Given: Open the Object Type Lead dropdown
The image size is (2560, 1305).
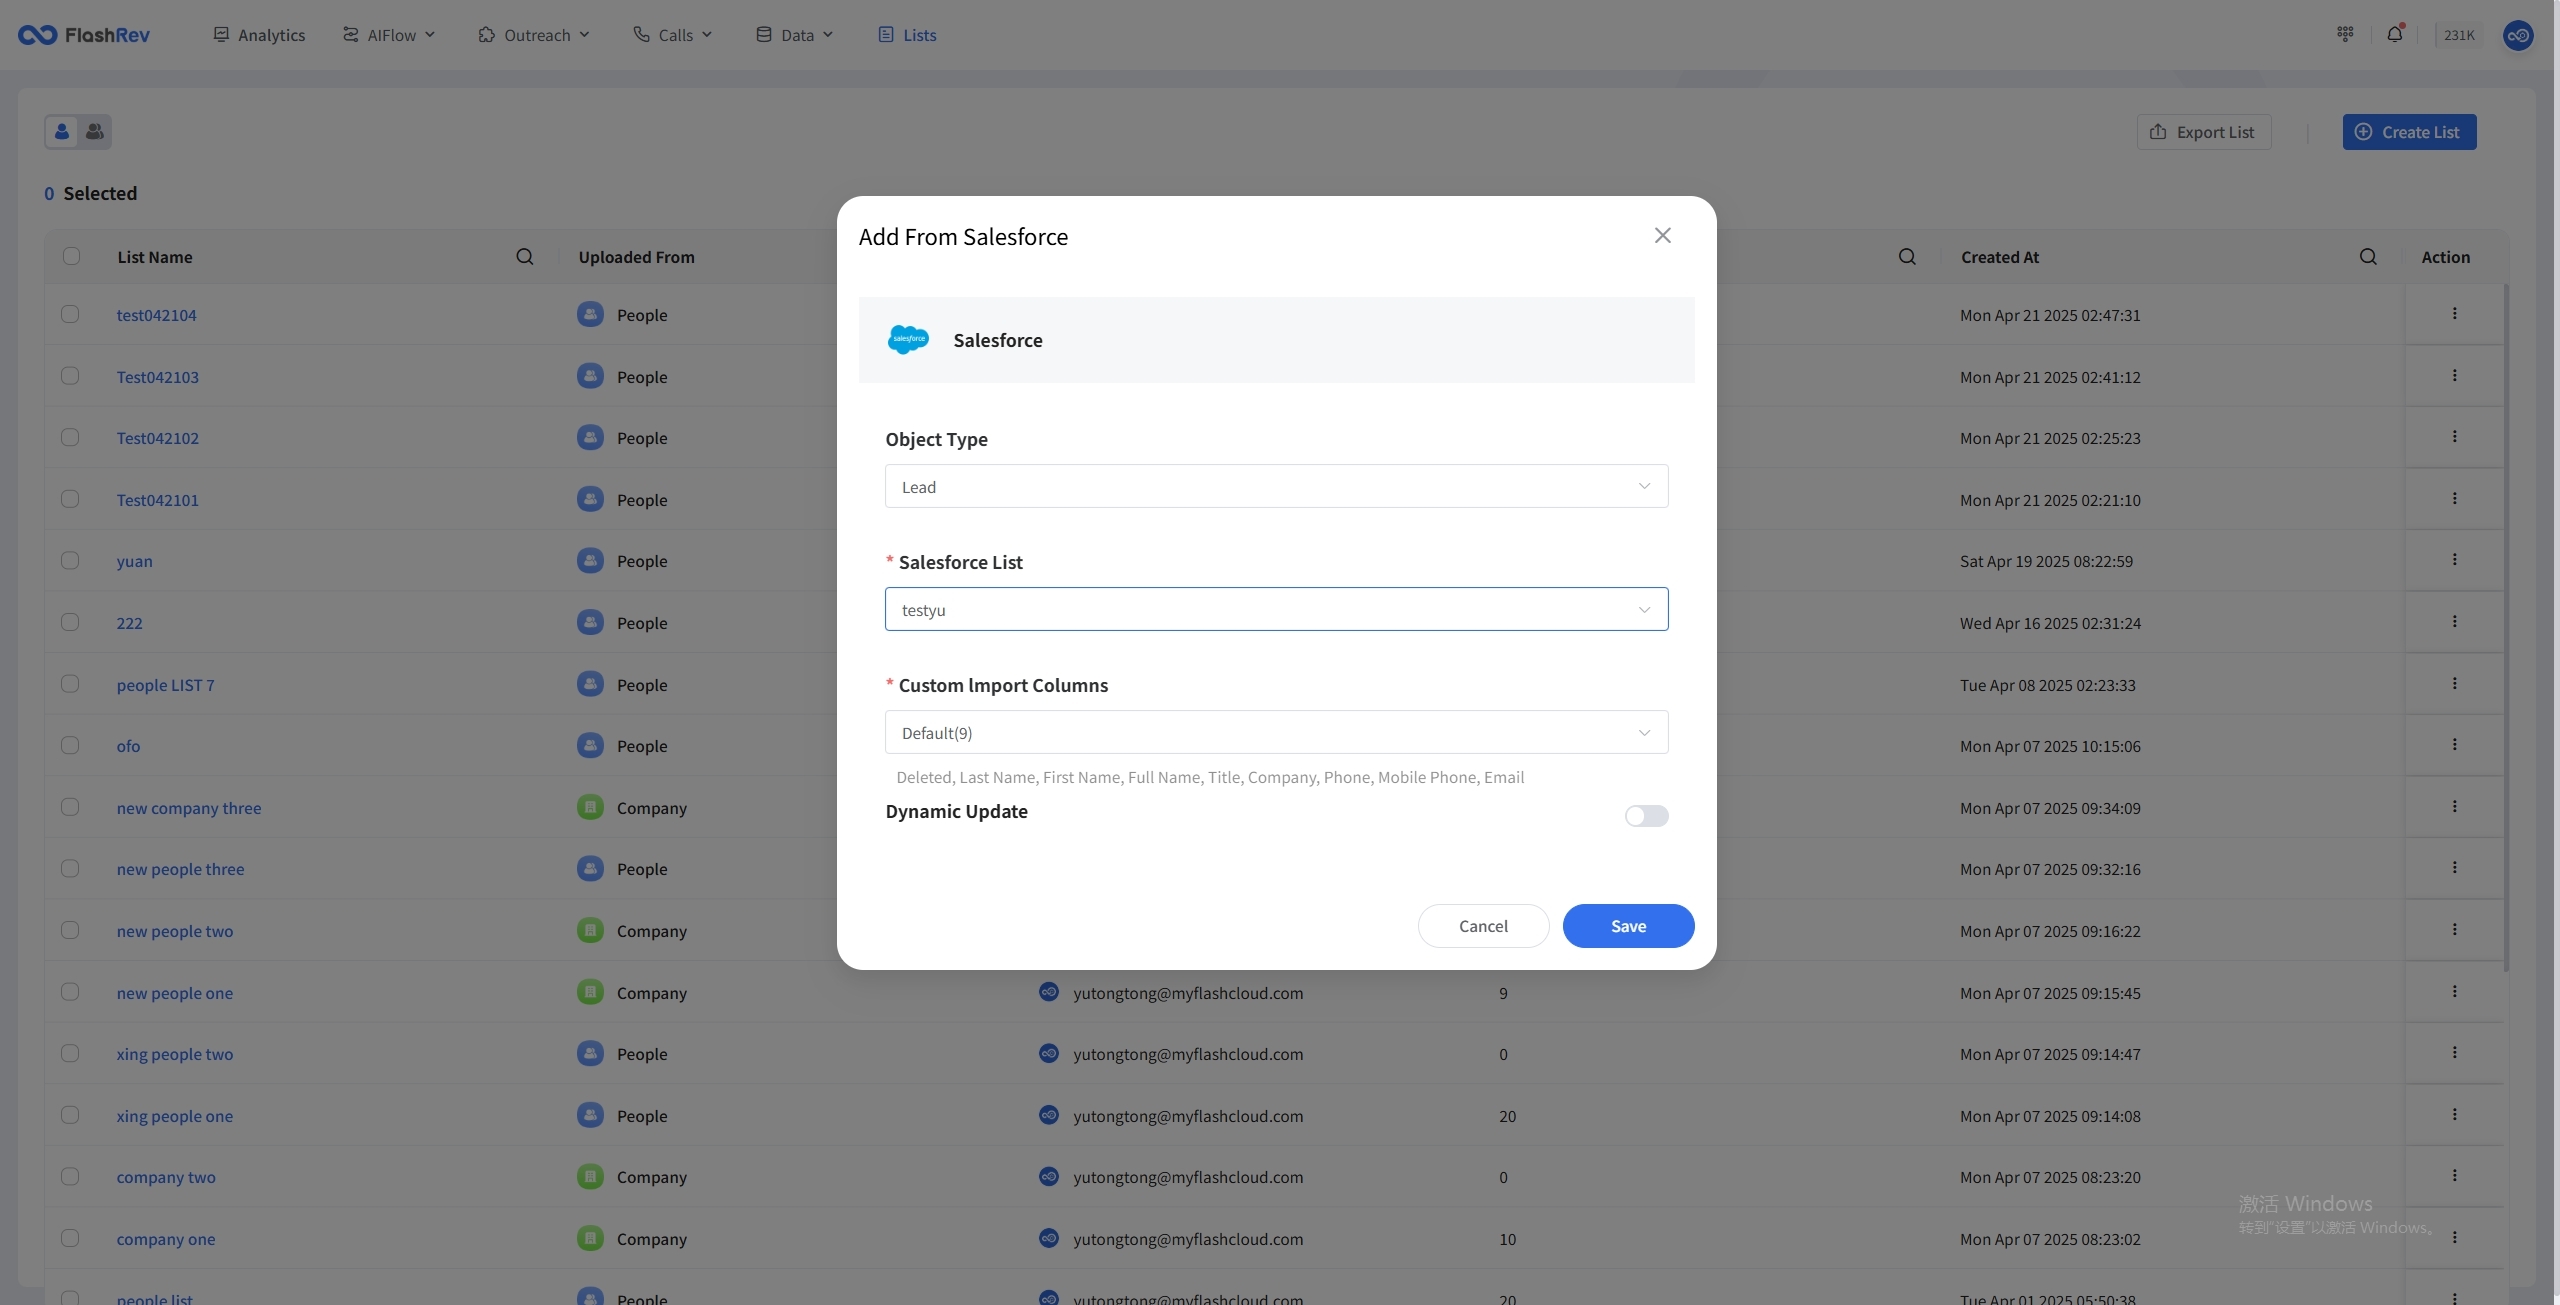Looking at the screenshot, I should [1276, 487].
